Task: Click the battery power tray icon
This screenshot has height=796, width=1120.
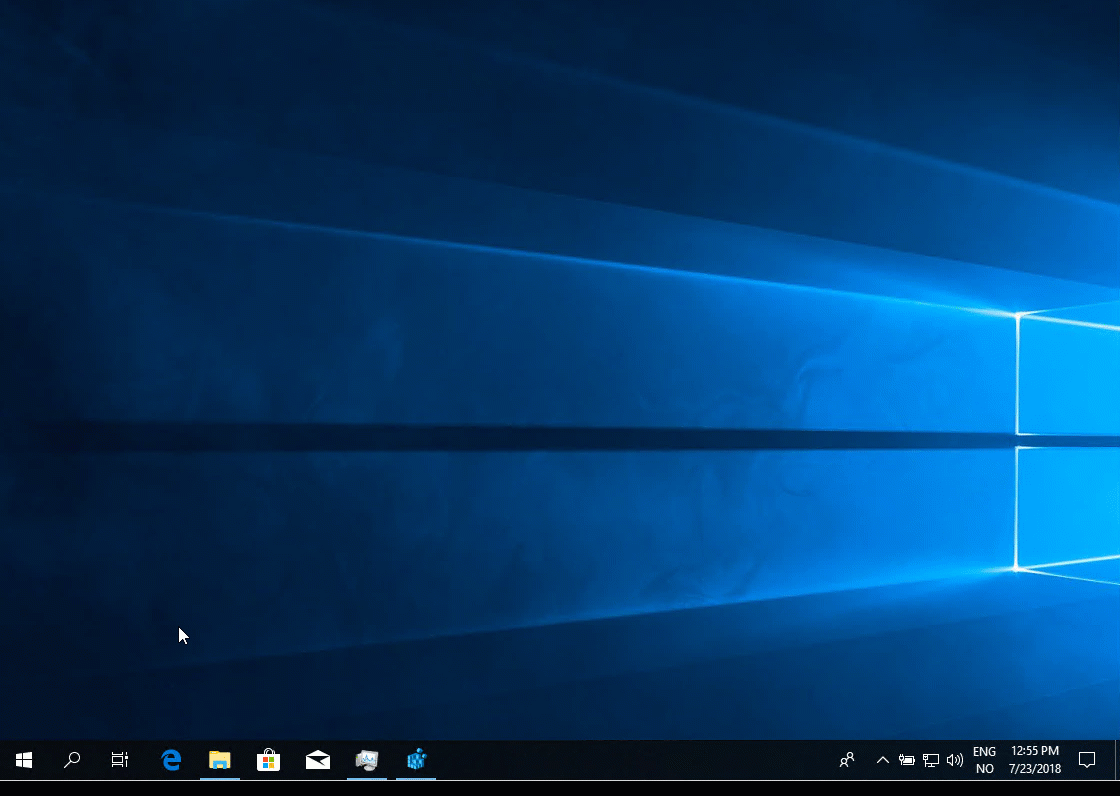Action: 907,760
